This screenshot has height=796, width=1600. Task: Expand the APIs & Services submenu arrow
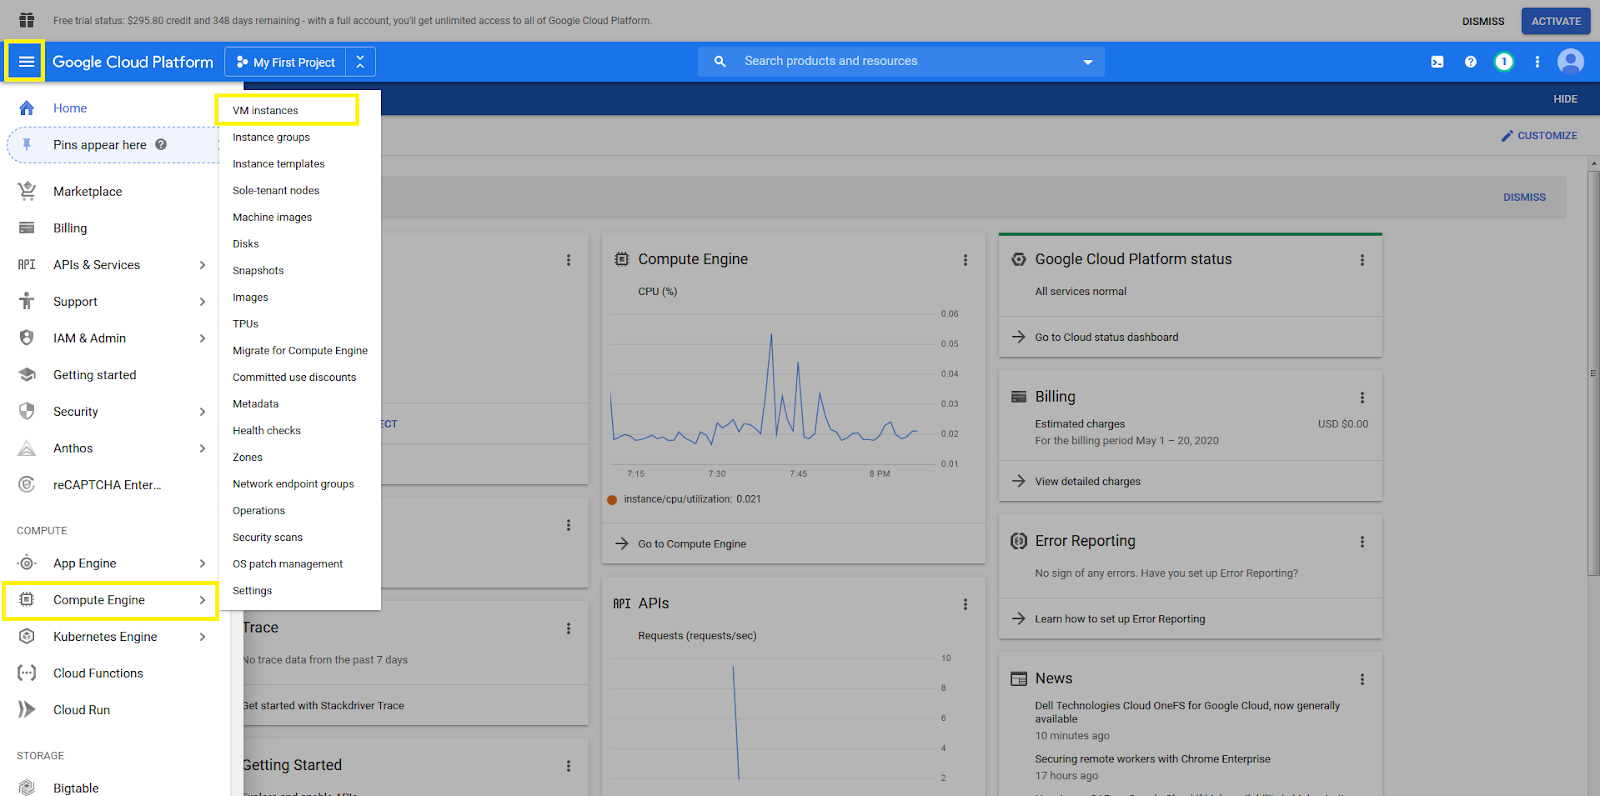coord(202,265)
